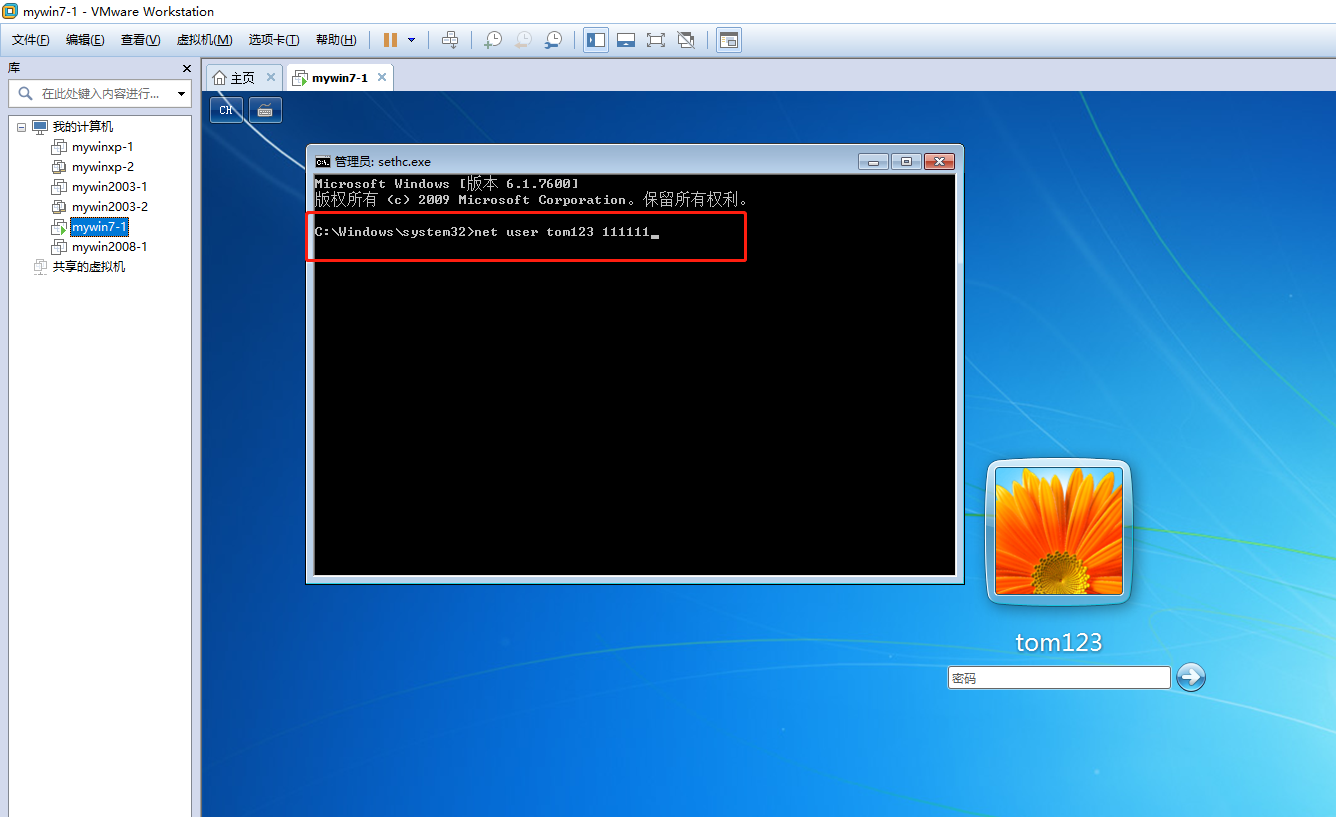Select 我的计算机 in the library

click(83, 127)
